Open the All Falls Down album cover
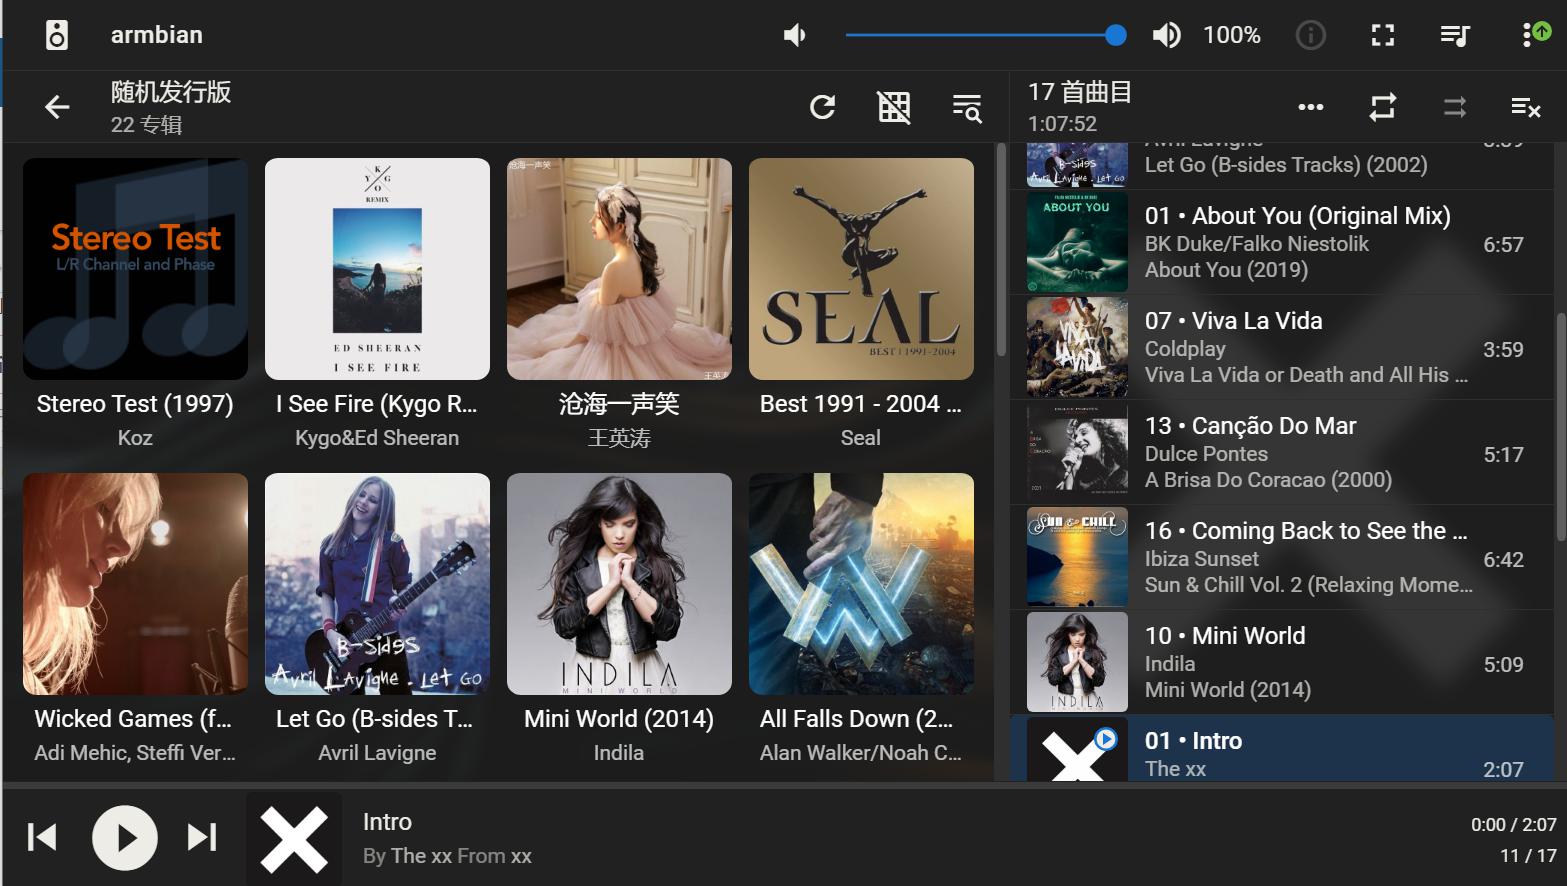 [861, 584]
